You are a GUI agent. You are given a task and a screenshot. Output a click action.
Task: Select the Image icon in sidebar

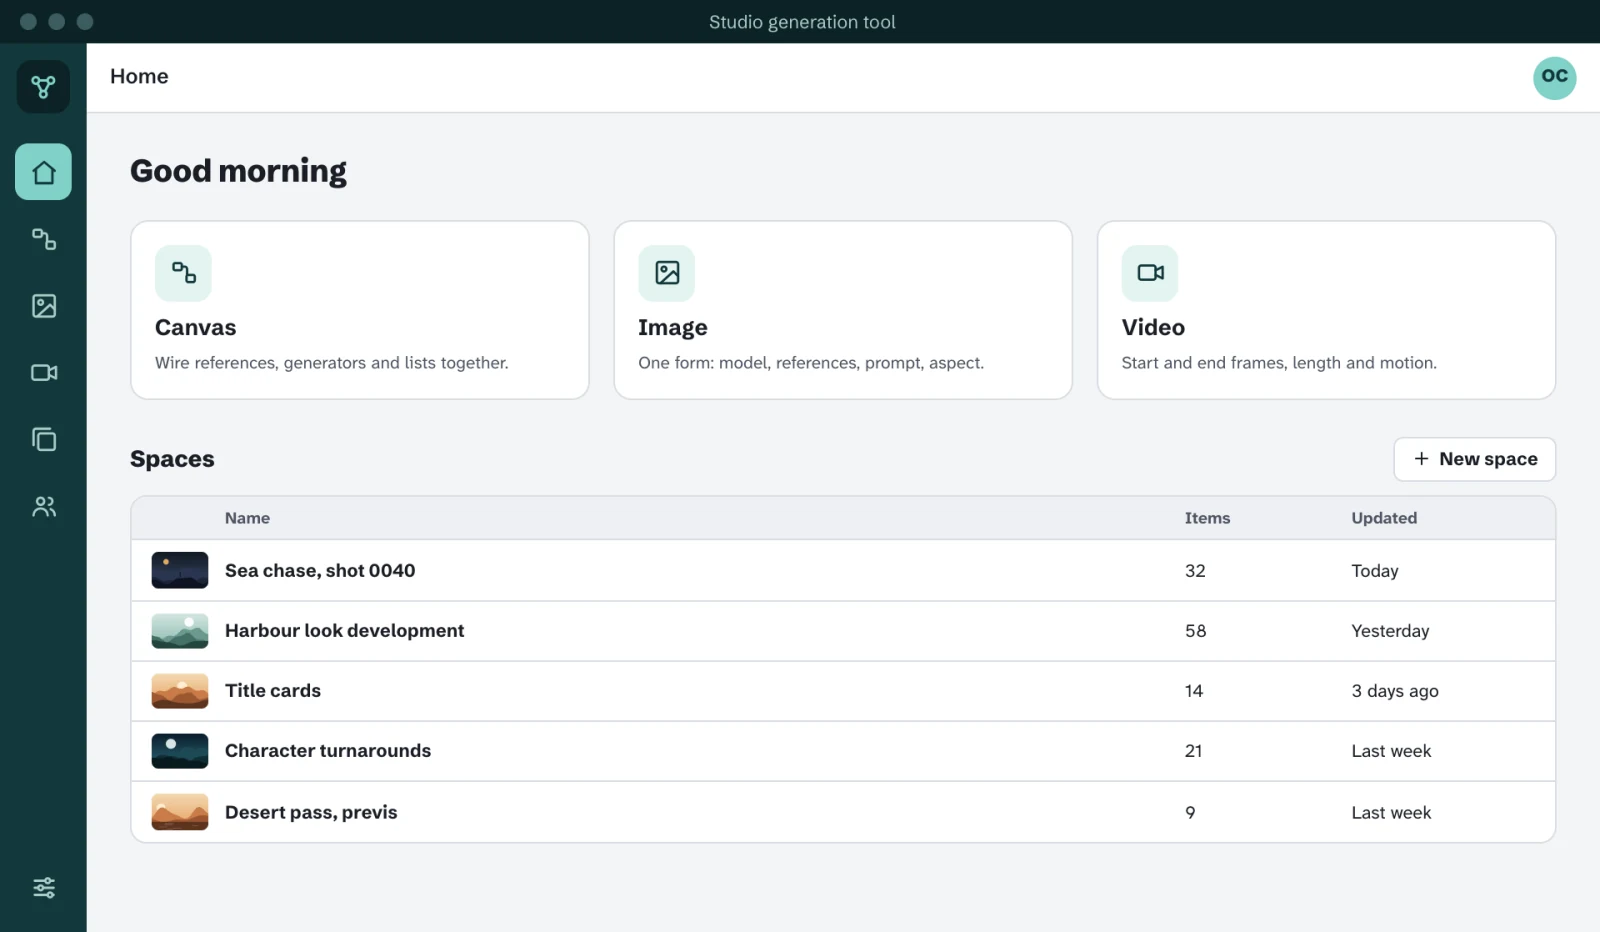tap(43, 306)
